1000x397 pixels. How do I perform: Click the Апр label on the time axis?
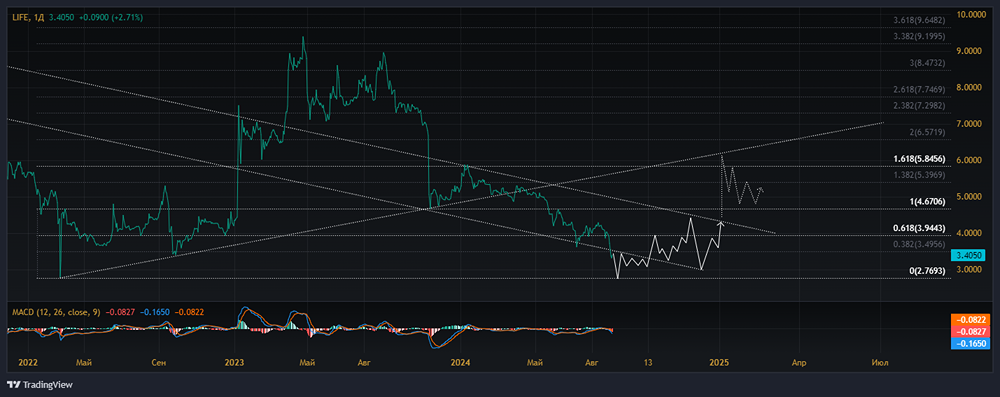pos(798,363)
